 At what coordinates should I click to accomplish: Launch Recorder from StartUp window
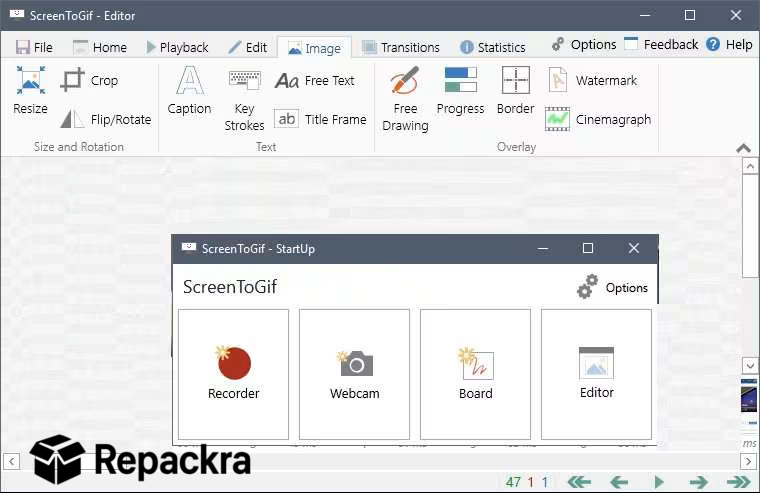pos(233,374)
